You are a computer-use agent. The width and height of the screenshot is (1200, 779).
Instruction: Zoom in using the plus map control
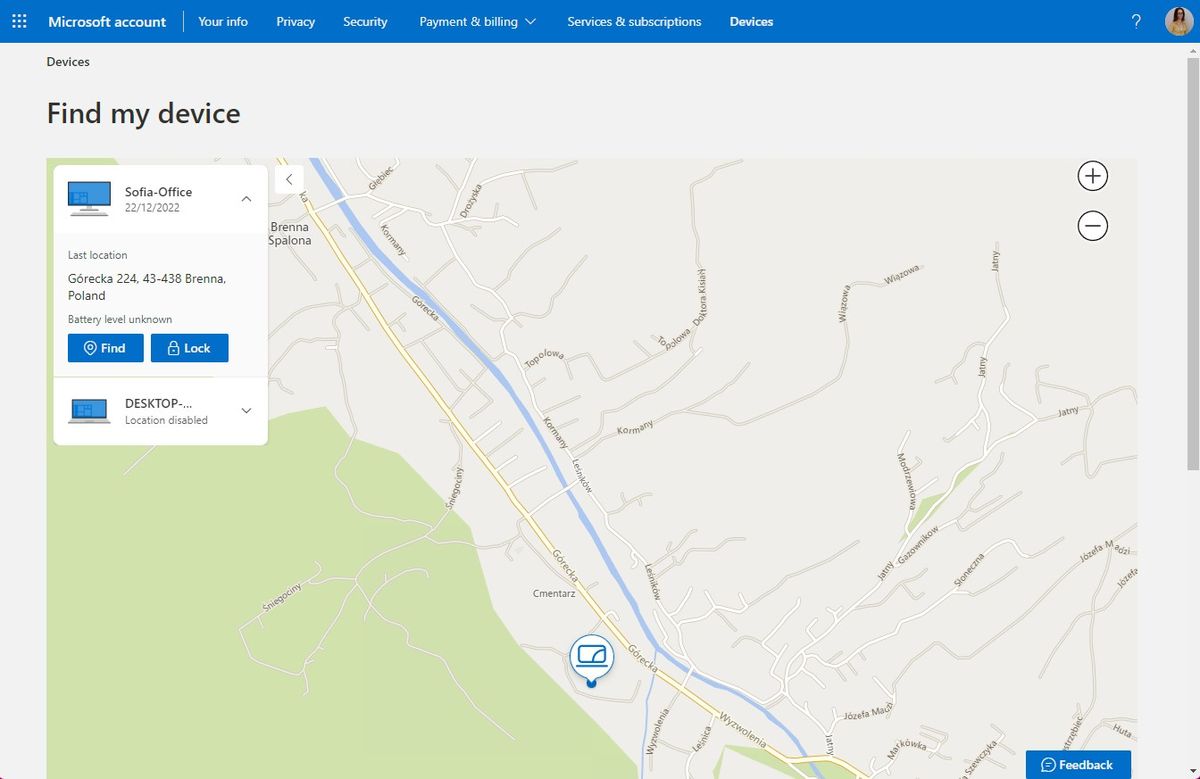tap(1092, 175)
